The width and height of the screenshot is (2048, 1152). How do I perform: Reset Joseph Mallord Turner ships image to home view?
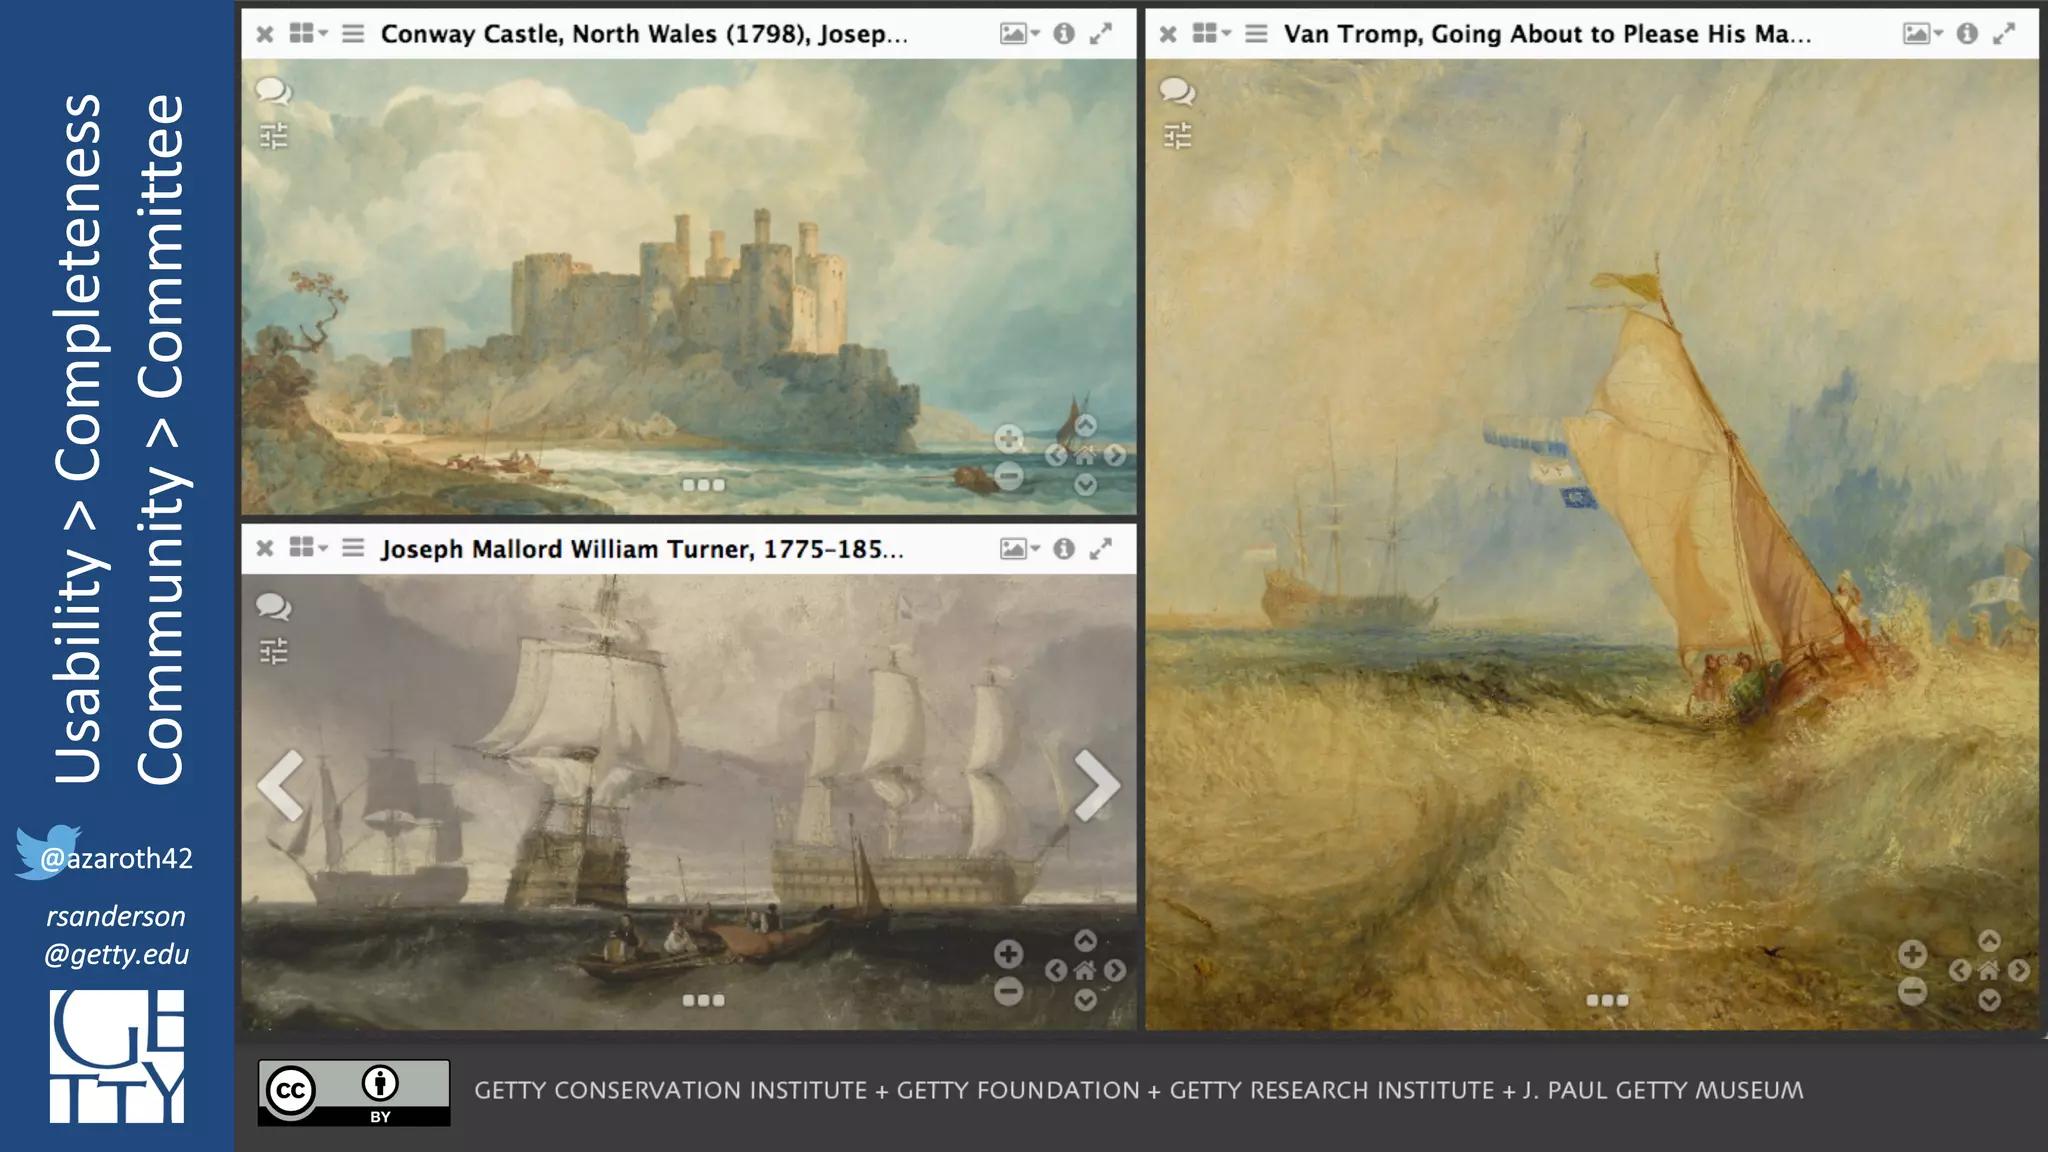pyautogui.click(x=1085, y=971)
